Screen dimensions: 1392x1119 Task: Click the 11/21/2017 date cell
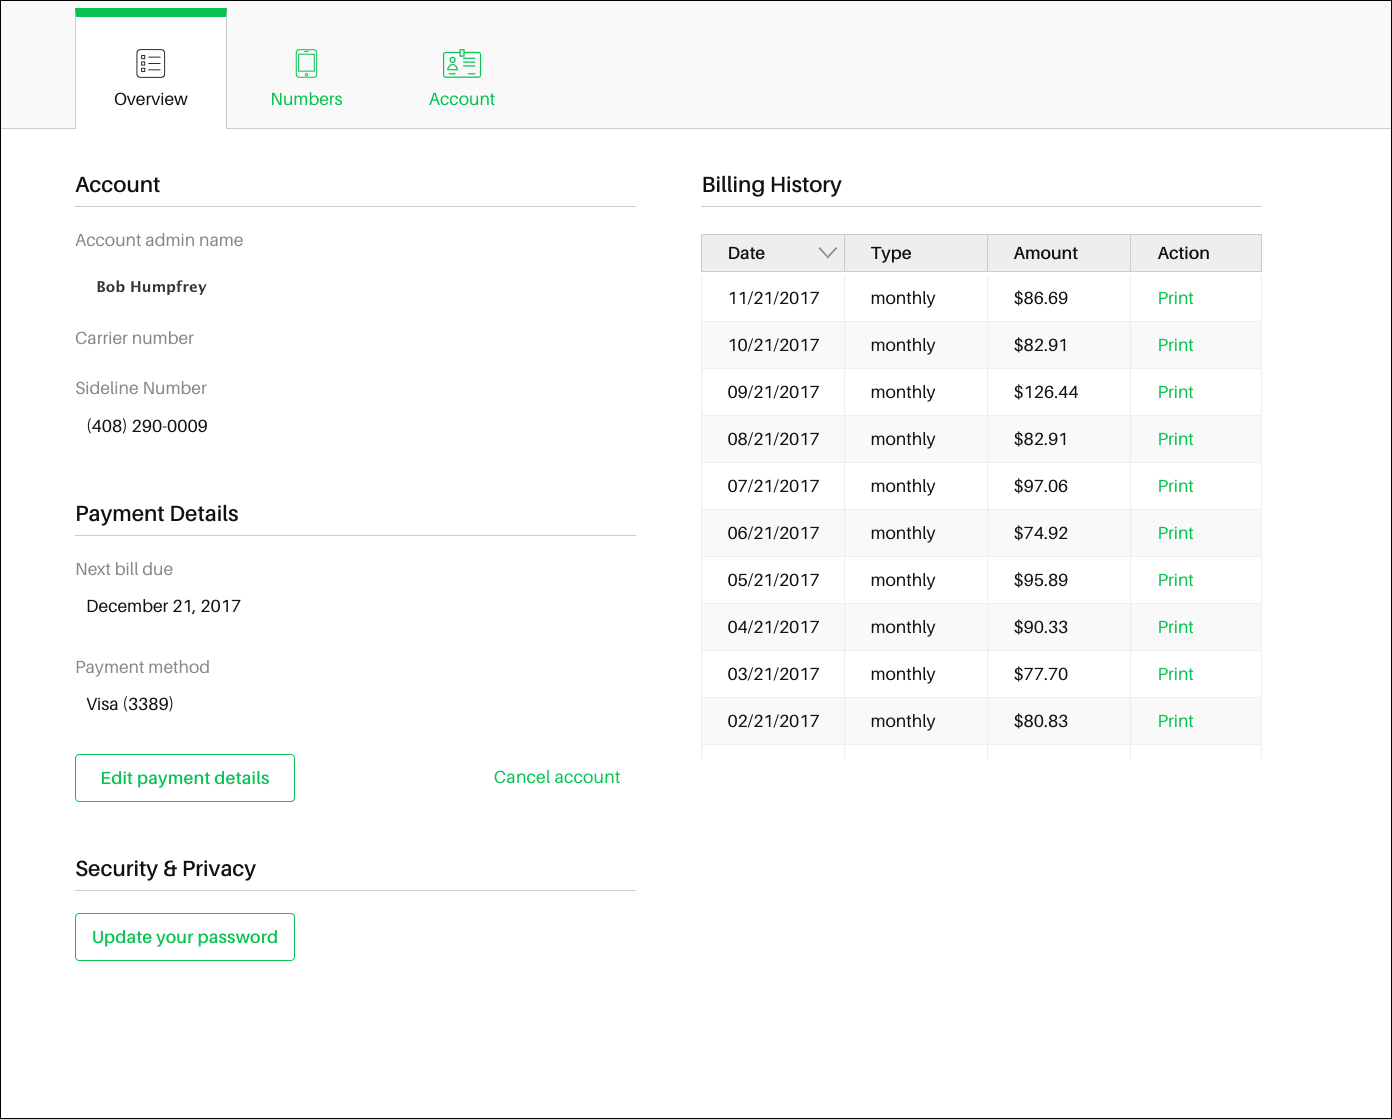[x=773, y=298]
